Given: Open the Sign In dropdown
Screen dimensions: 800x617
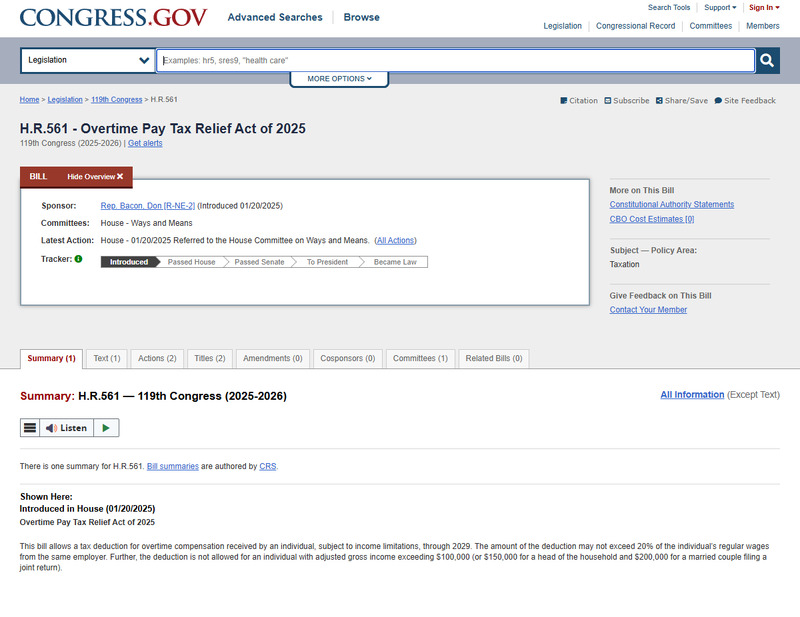Looking at the screenshot, I should point(764,8).
